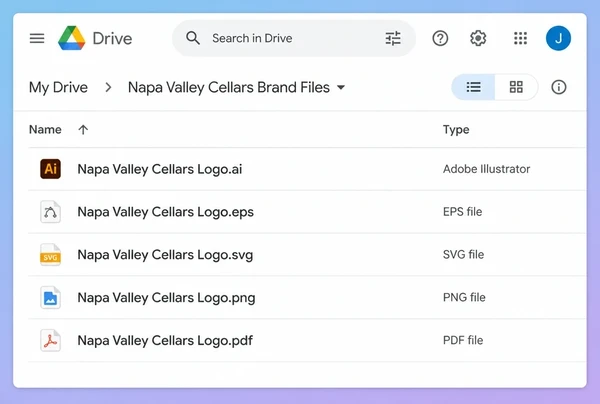600x404 pixels.
Task: Click the SVG file type cell
Action: pyautogui.click(x=463, y=254)
